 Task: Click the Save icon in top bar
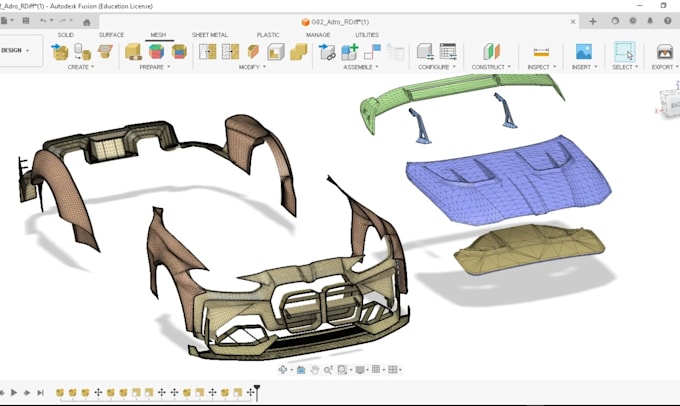(26, 20)
